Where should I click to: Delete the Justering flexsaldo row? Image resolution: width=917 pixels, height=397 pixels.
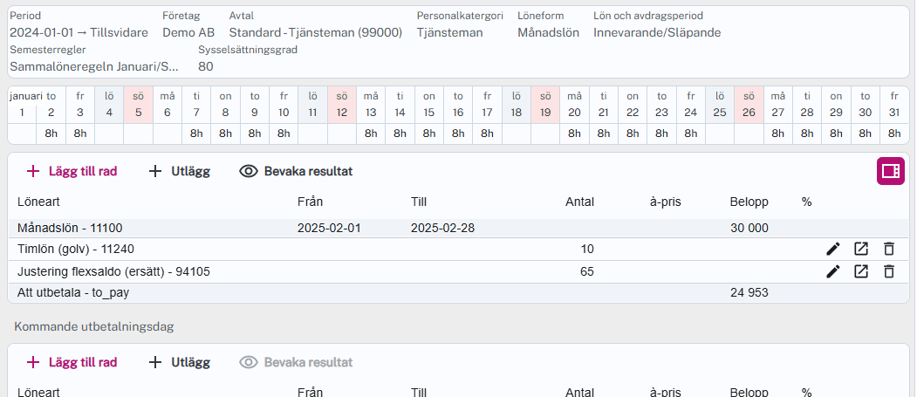[x=889, y=271]
